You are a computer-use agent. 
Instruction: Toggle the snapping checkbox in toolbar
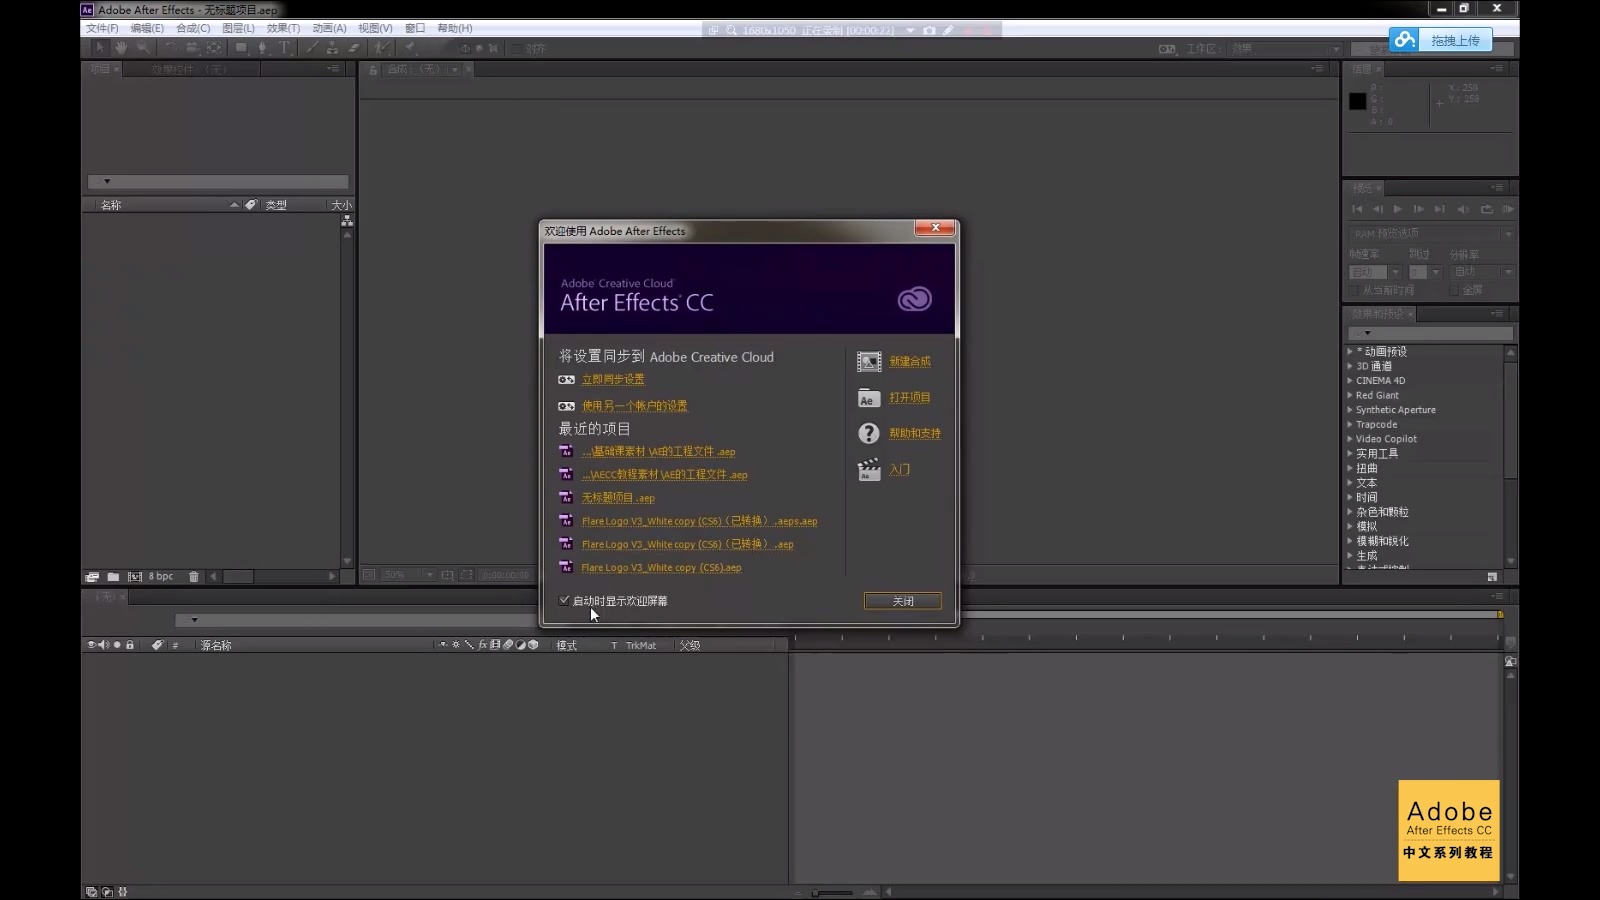tap(516, 48)
